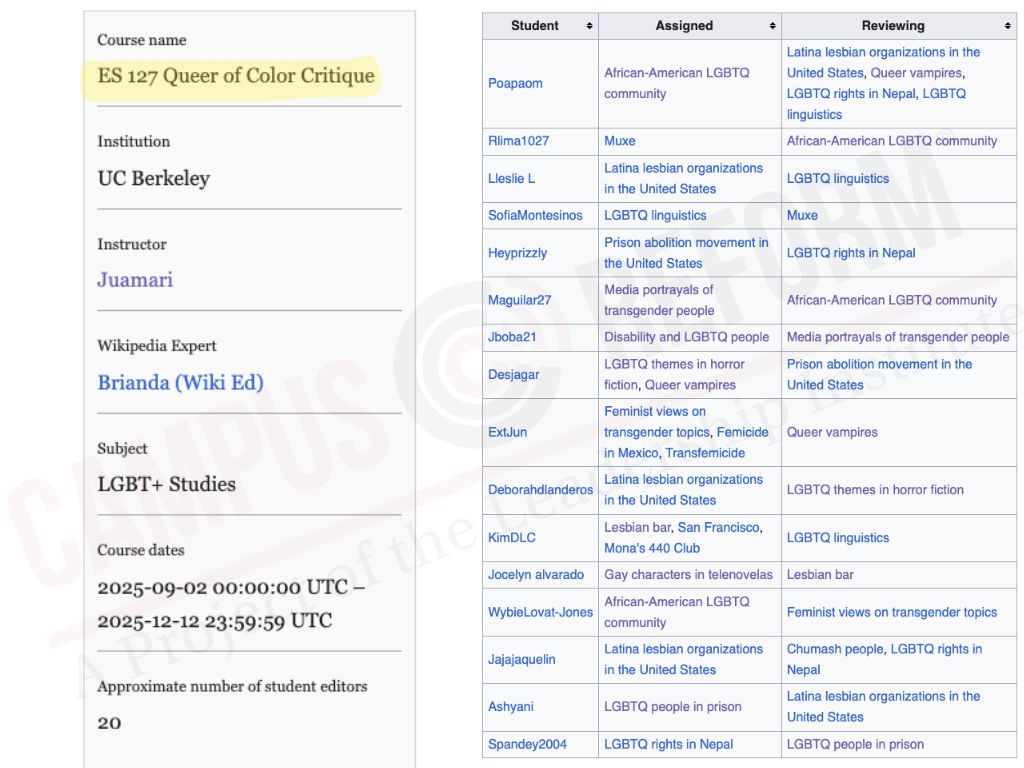The image size is (1024, 768).
Task: Open Prison abolition movement assigned to Heyprizzly
Action: coord(686,253)
